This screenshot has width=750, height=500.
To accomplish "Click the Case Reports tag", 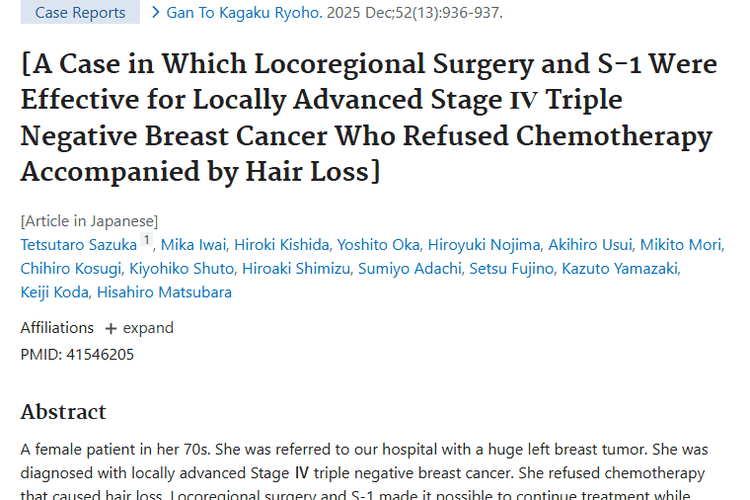I will pyautogui.click(x=80, y=13).
